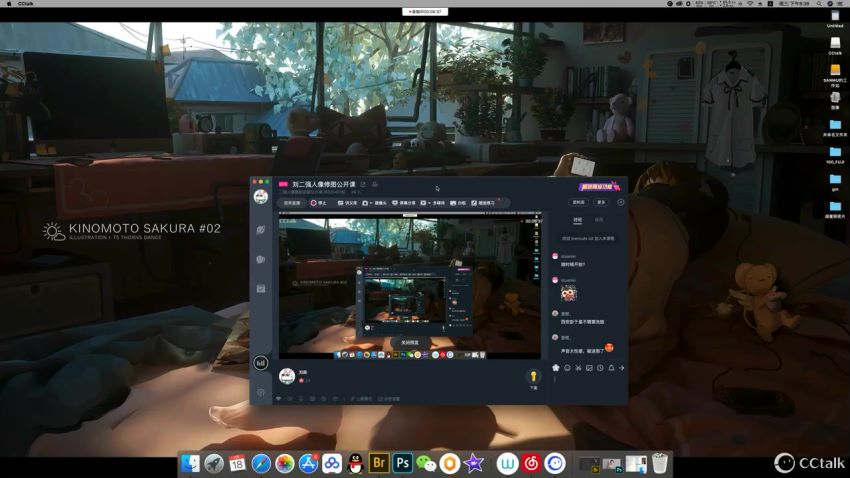Open Launchpad rocket icon in the Dock

214,463
